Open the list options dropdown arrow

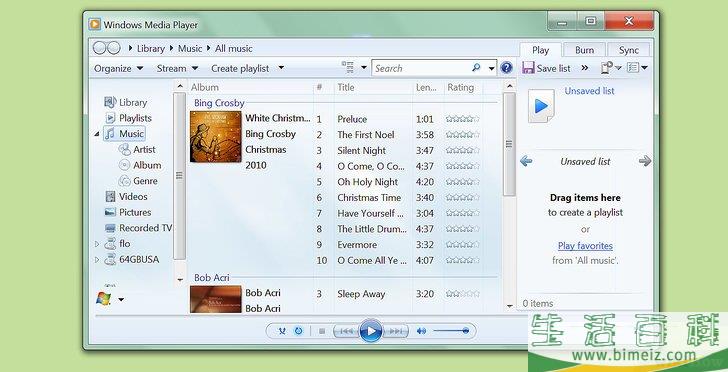pyautogui.click(x=644, y=68)
